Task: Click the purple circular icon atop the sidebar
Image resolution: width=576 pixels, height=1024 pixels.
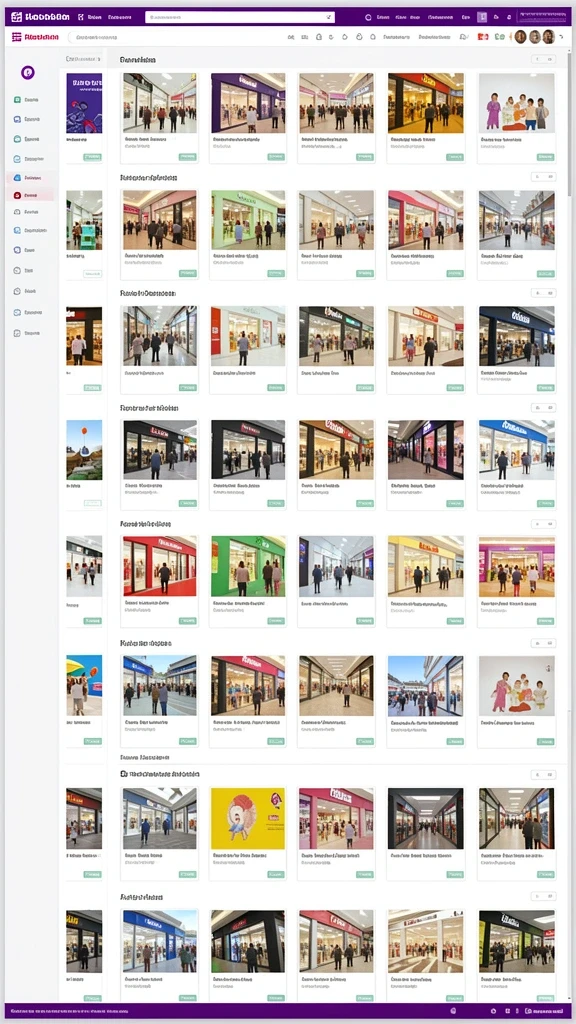Action: (x=27, y=72)
